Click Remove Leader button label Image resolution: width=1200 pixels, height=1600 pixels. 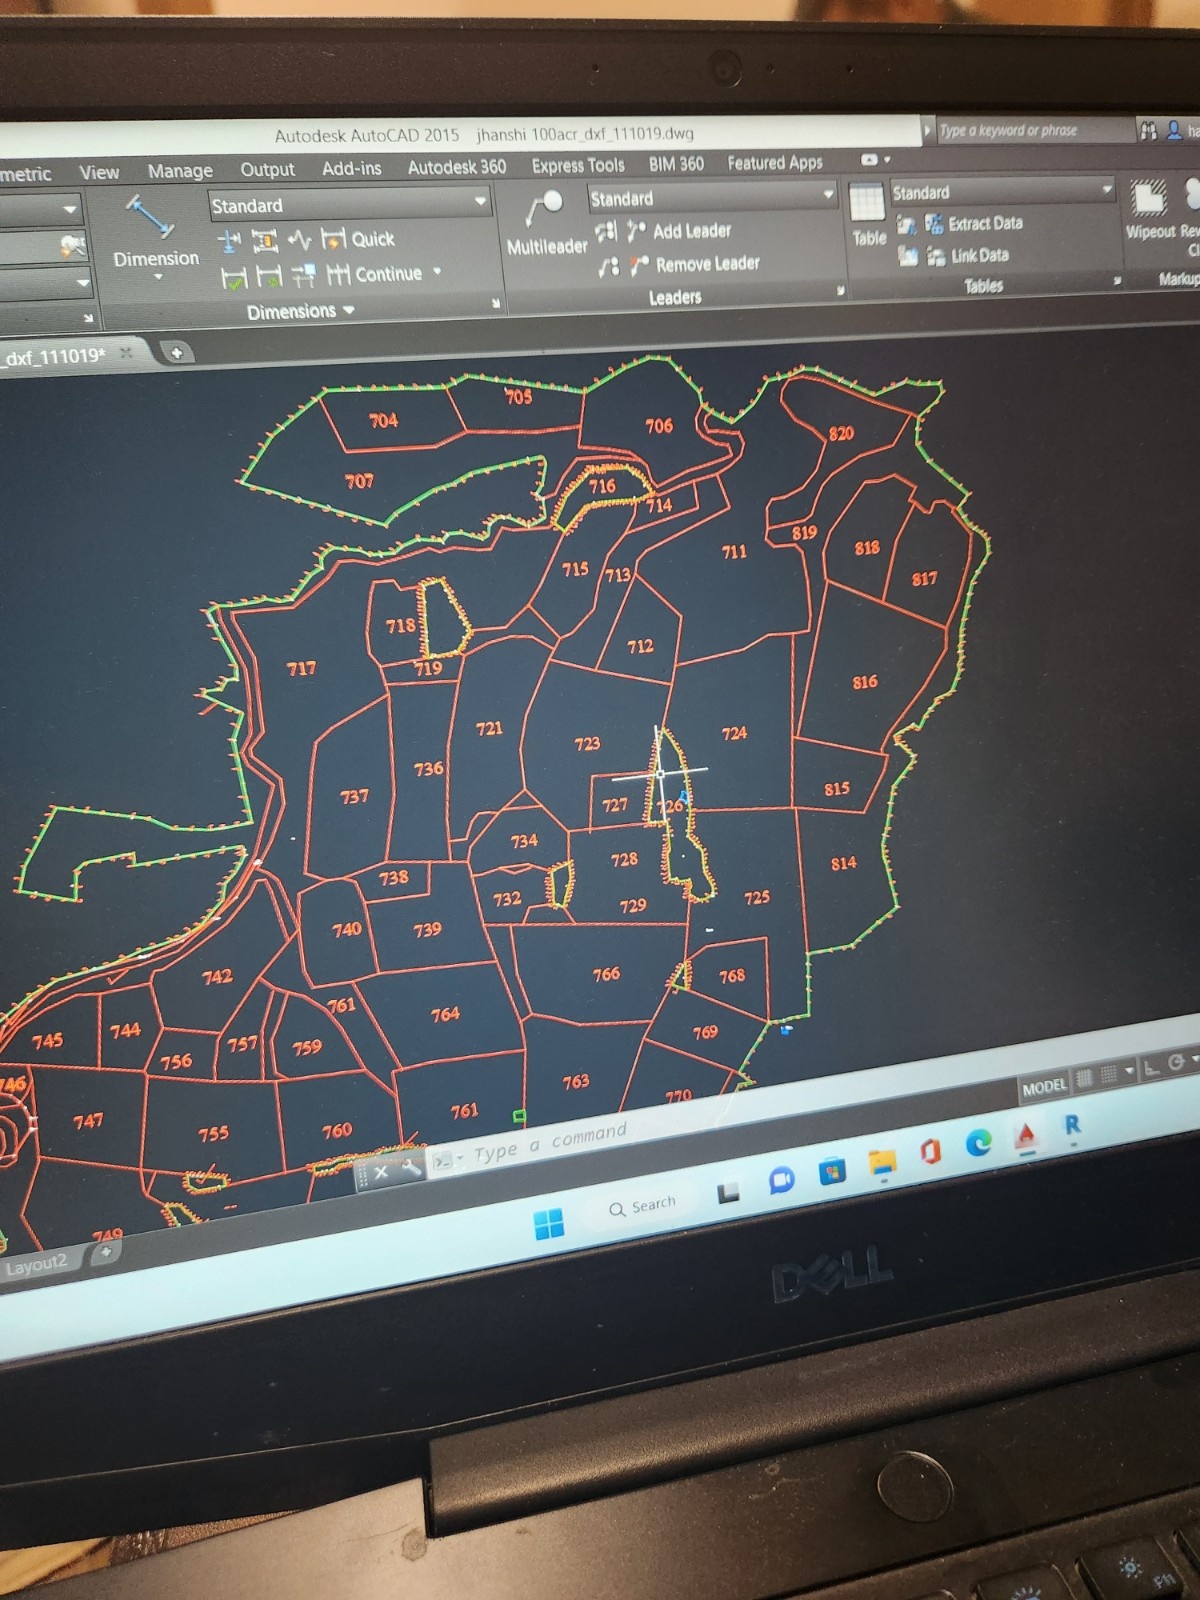coord(708,264)
